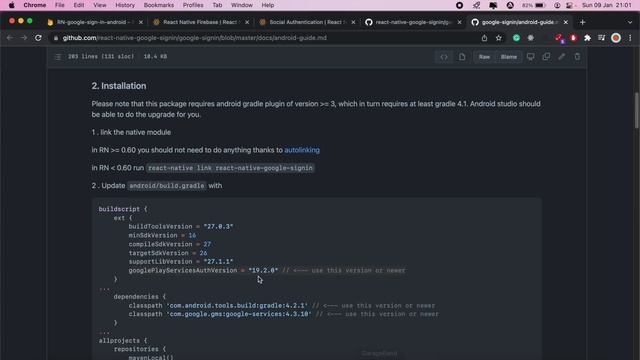Copy raw file contents icon
The image size is (640, 360).
click(x=546, y=57)
